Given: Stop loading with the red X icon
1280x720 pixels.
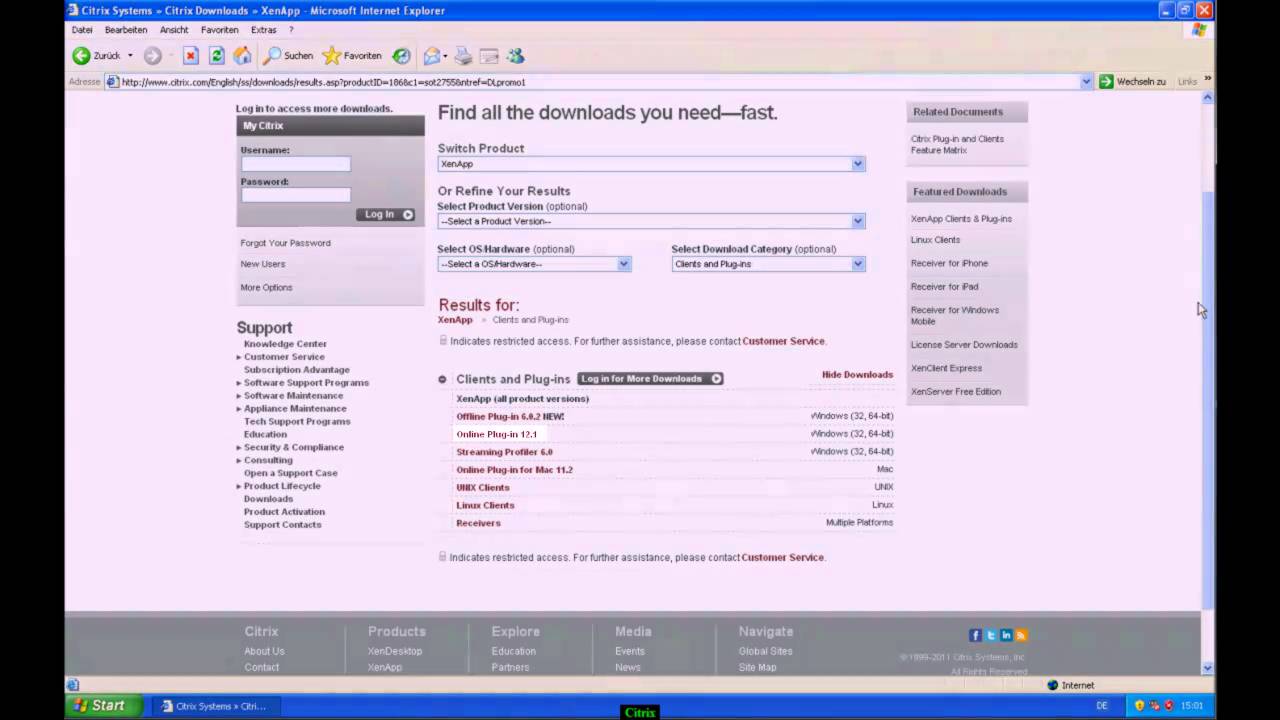Looking at the screenshot, I should pyautogui.click(x=190, y=56).
